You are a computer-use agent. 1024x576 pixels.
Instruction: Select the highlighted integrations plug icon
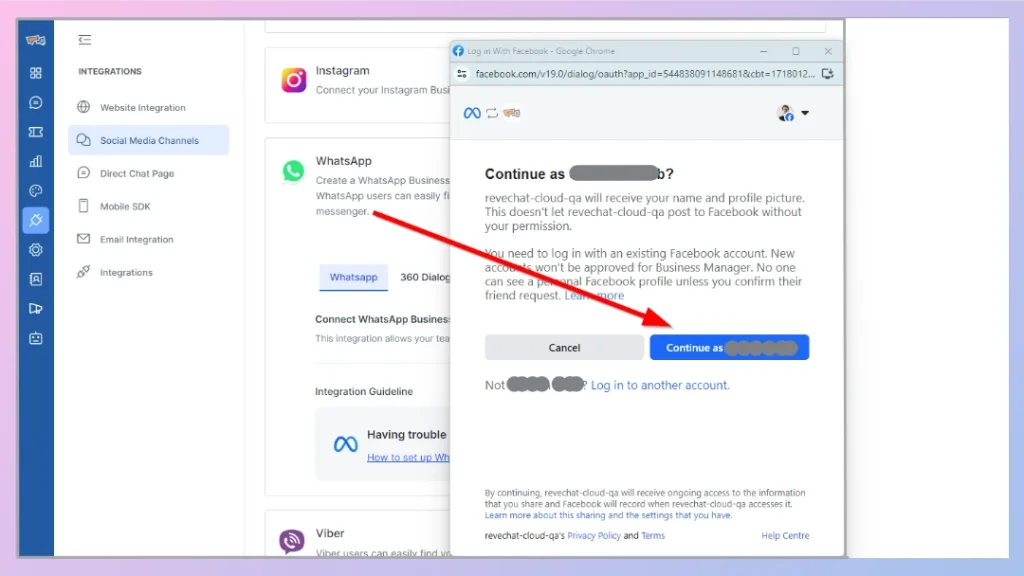pyautogui.click(x=36, y=220)
